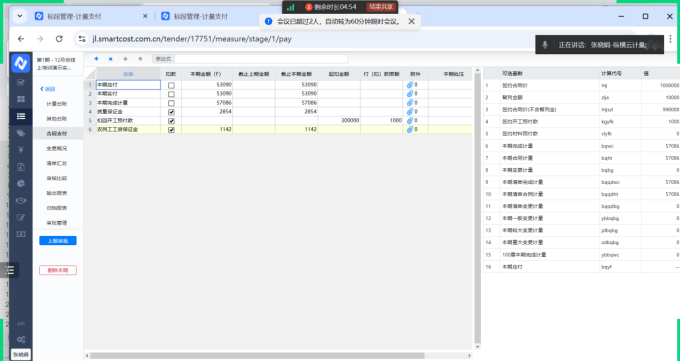
Task: Open the grid dashboard icon in sidebar
Action: (x=20, y=99)
